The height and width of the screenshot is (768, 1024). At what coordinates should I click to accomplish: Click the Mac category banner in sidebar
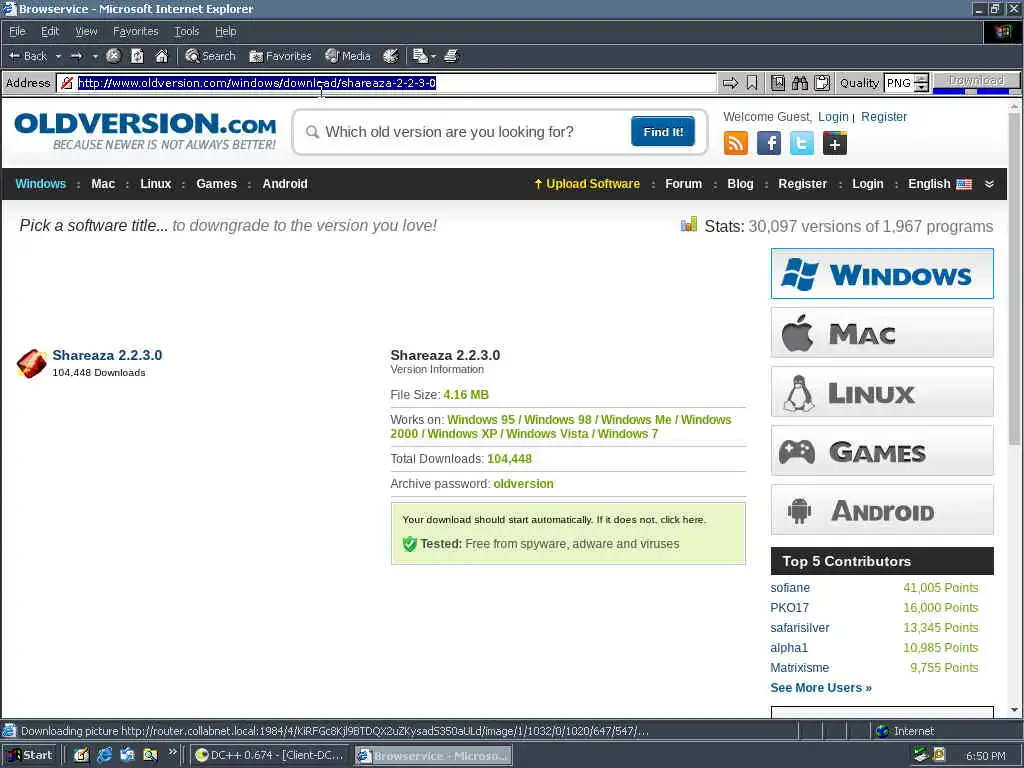coord(882,333)
